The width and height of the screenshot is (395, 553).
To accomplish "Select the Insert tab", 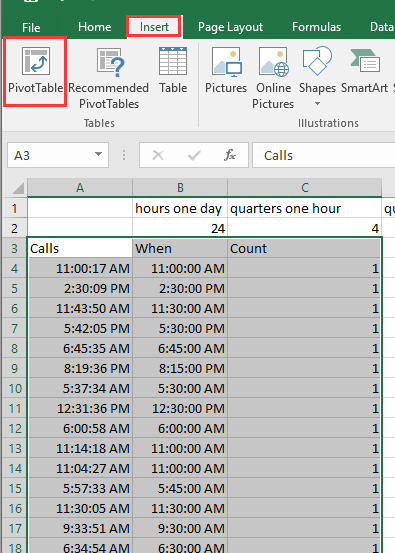I will pyautogui.click(x=154, y=27).
